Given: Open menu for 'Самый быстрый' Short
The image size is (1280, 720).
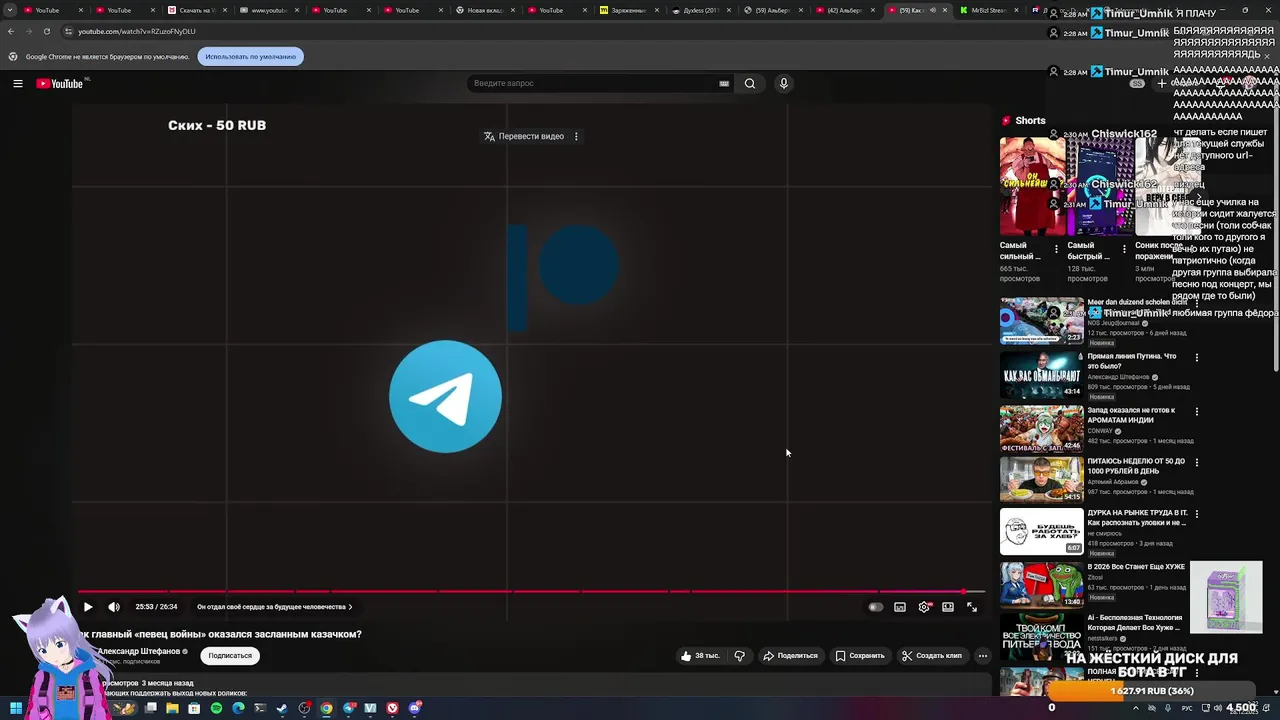Looking at the screenshot, I should 1124,248.
